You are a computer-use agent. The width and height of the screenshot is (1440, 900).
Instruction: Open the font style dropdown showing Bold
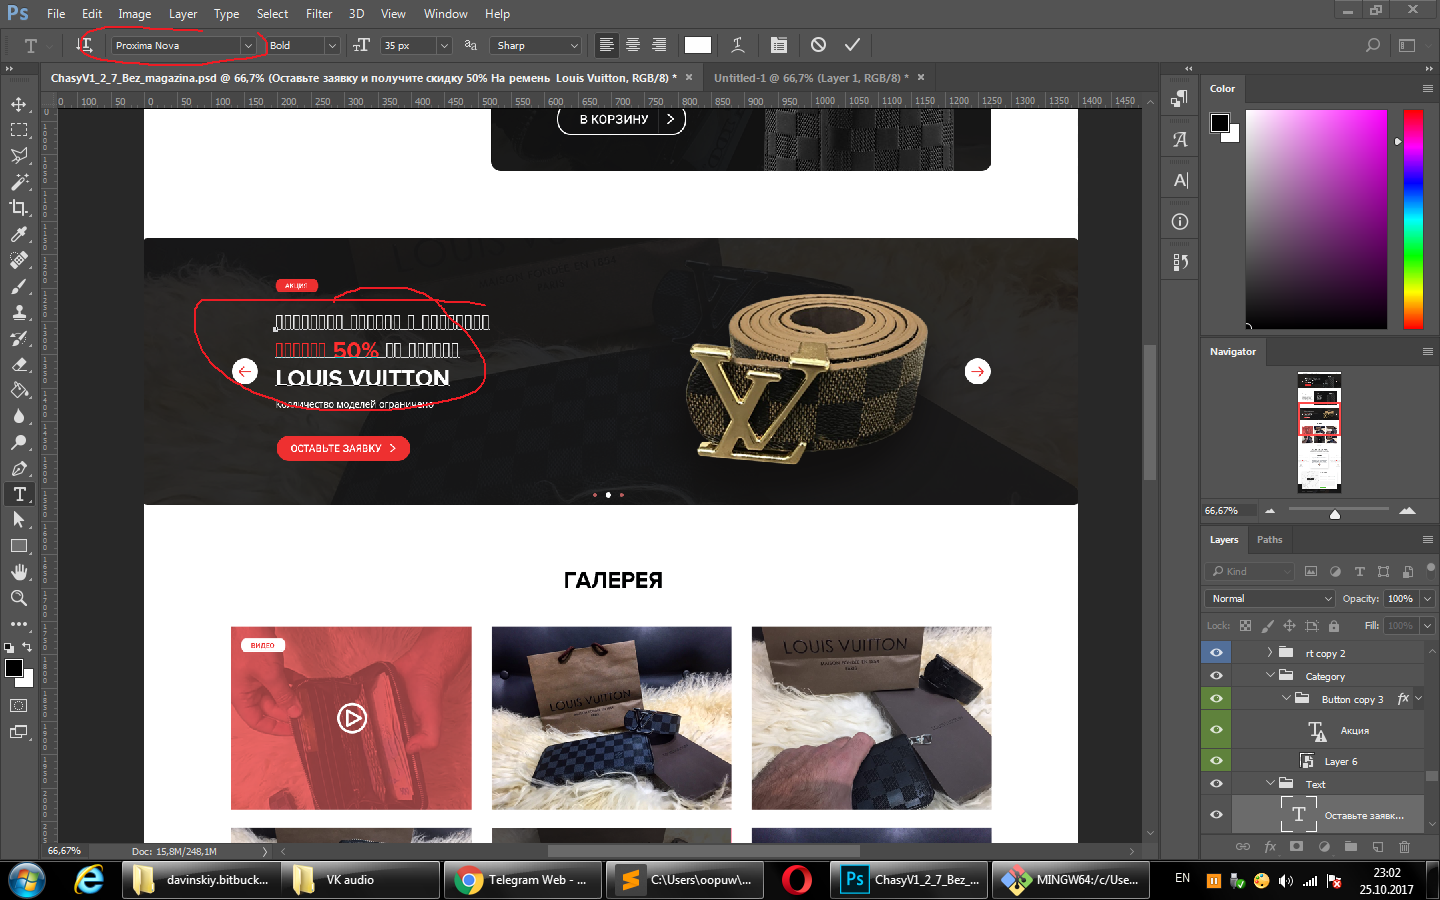[x=331, y=46]
